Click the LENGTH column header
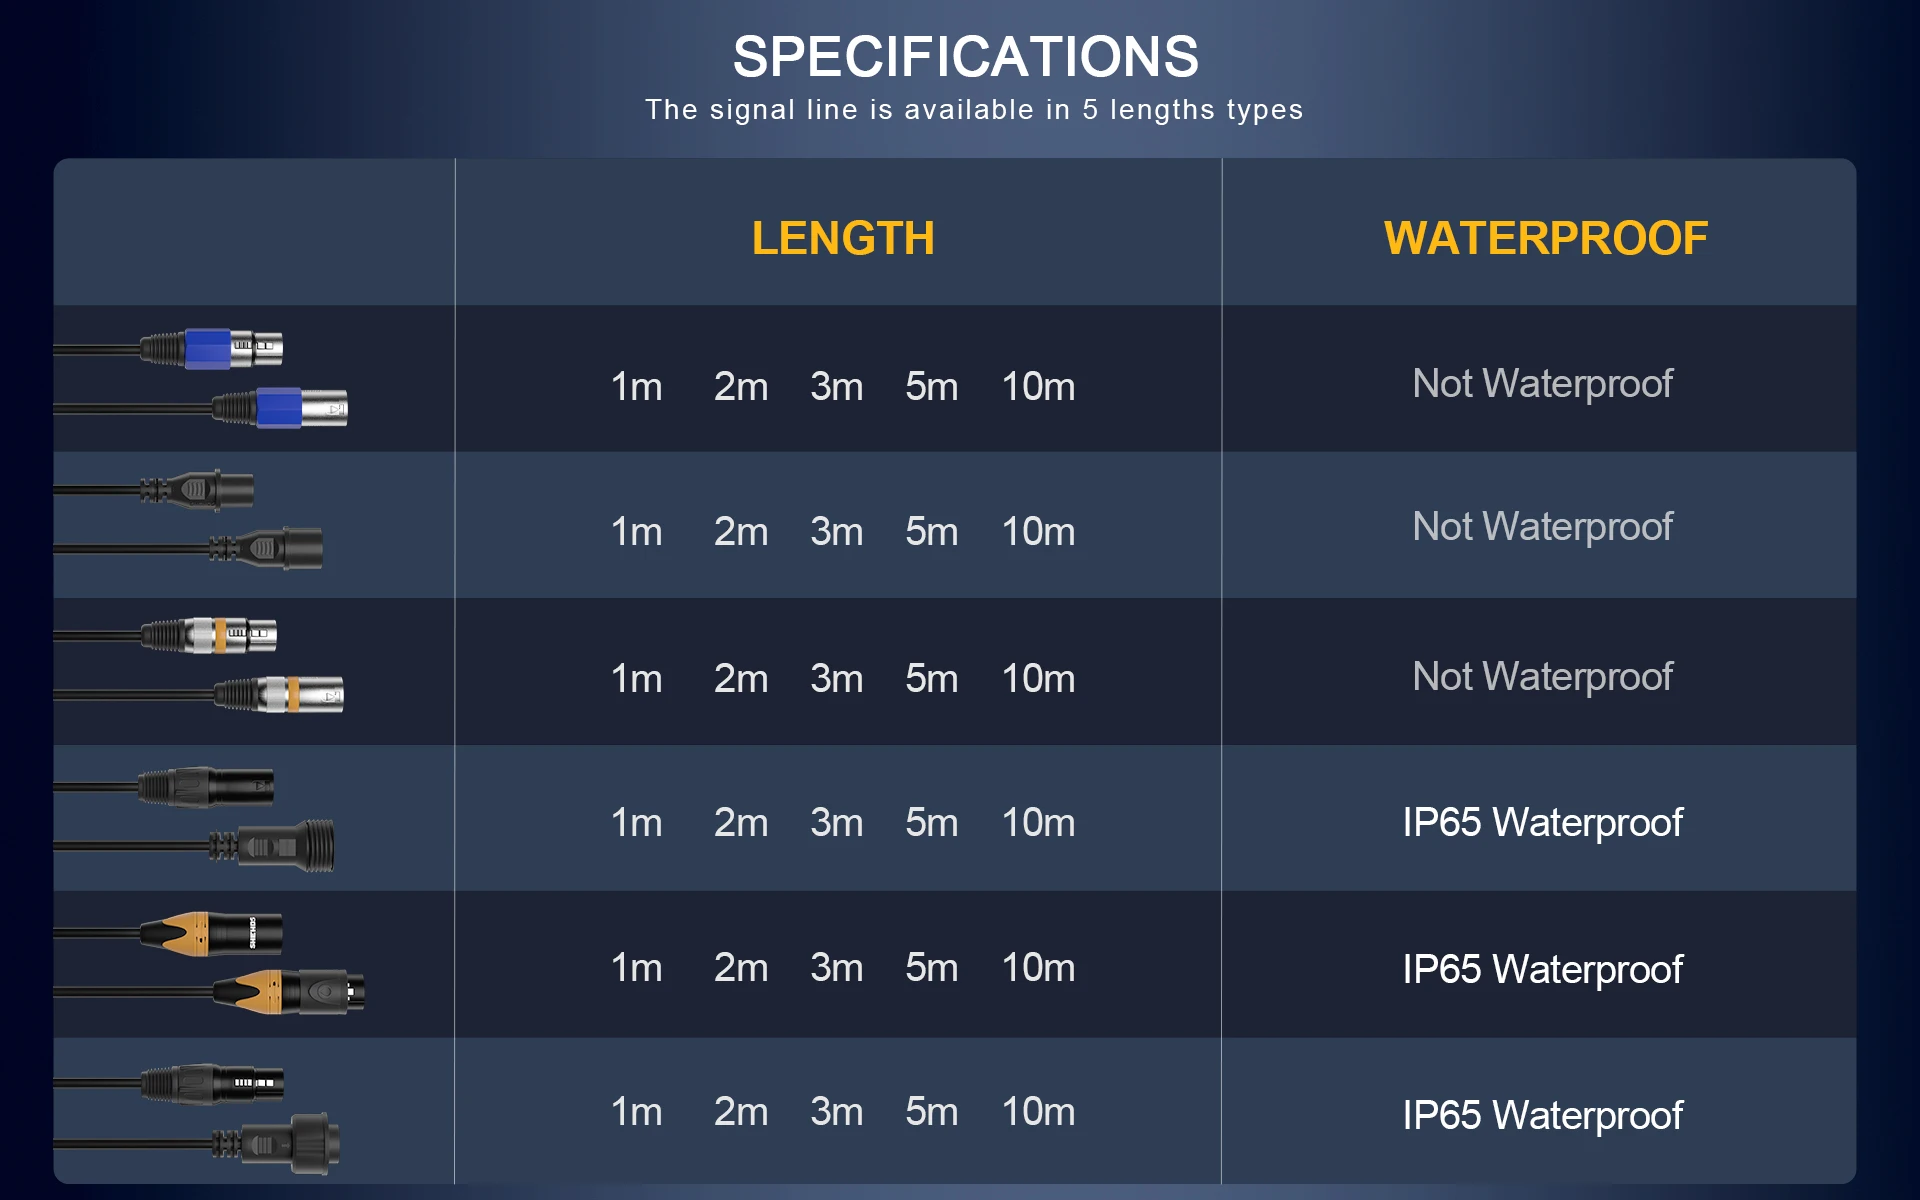 (843, 239)
